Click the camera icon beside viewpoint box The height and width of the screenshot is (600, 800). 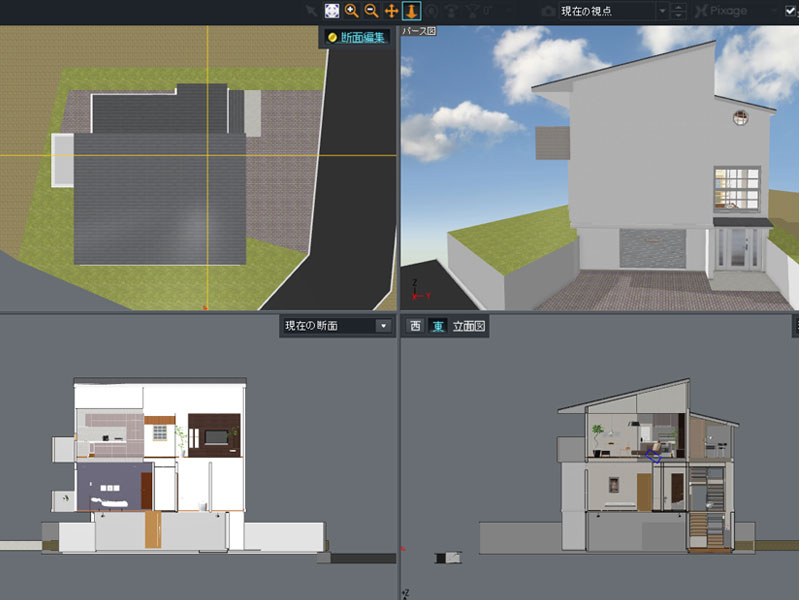547,11
